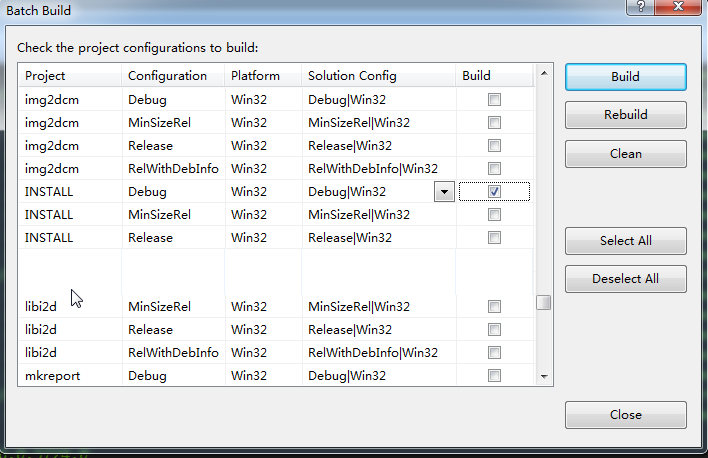708x458 pixels.
Task: Click the Clean button
Action: [625, 154]
